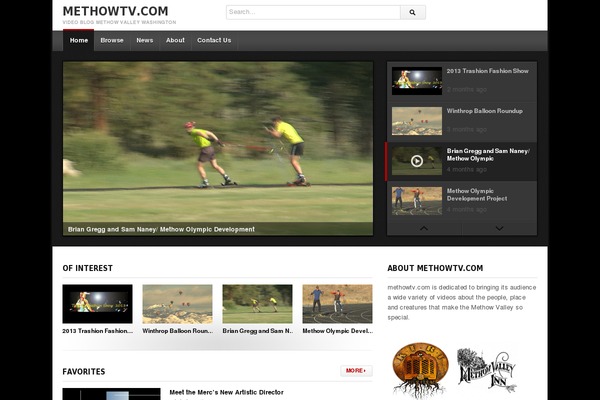This screenshot has height=400, width=600.
Task: Open the KTRT radio logo
Action: pyautogui.click(x=419, y=369)
